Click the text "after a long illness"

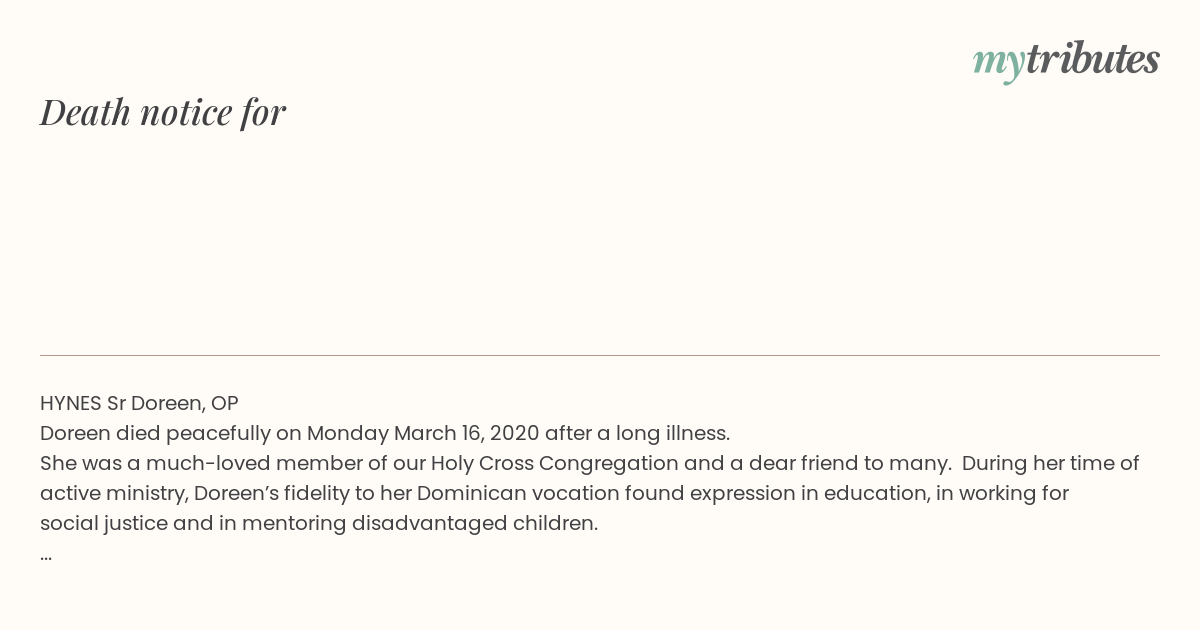(x=636, y=433)
